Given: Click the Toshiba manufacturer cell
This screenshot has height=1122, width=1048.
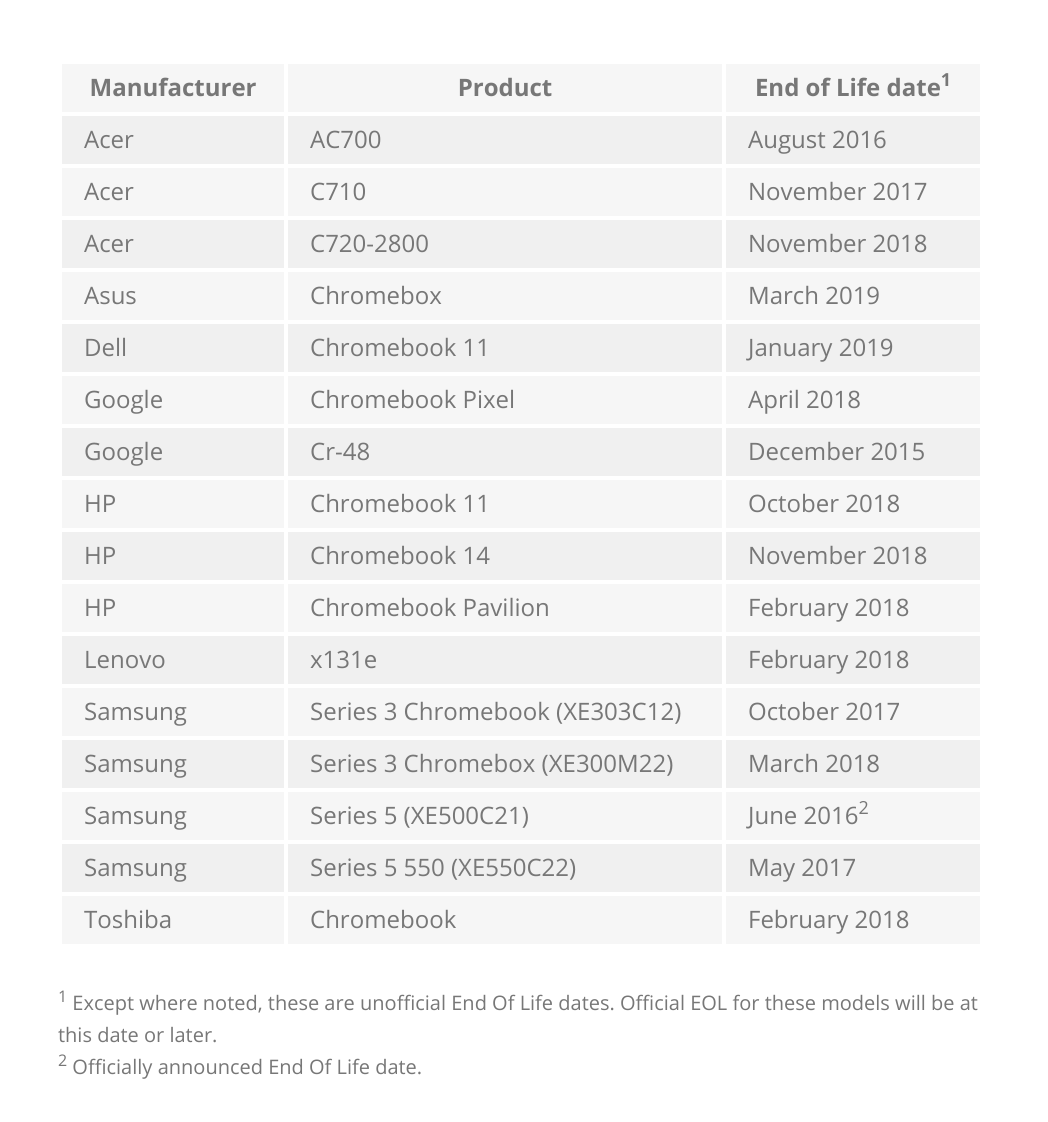Looking at the screenshot, I should click(x=172, y=920).
